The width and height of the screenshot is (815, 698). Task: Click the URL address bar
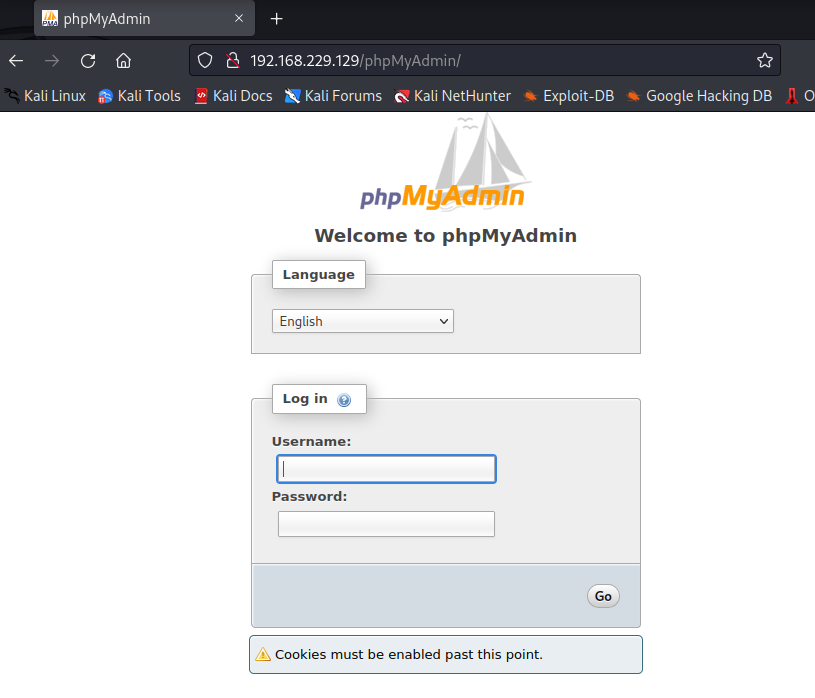click(x=484, y=60)
